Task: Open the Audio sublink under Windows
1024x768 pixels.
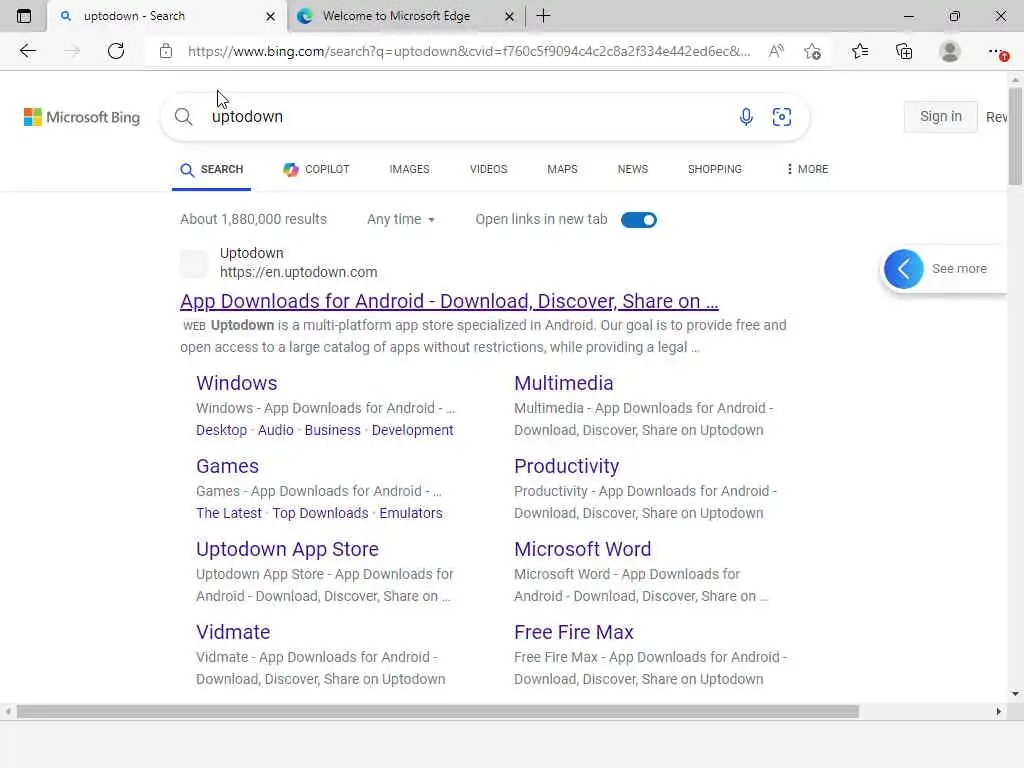Action: (x=276, y=430)
